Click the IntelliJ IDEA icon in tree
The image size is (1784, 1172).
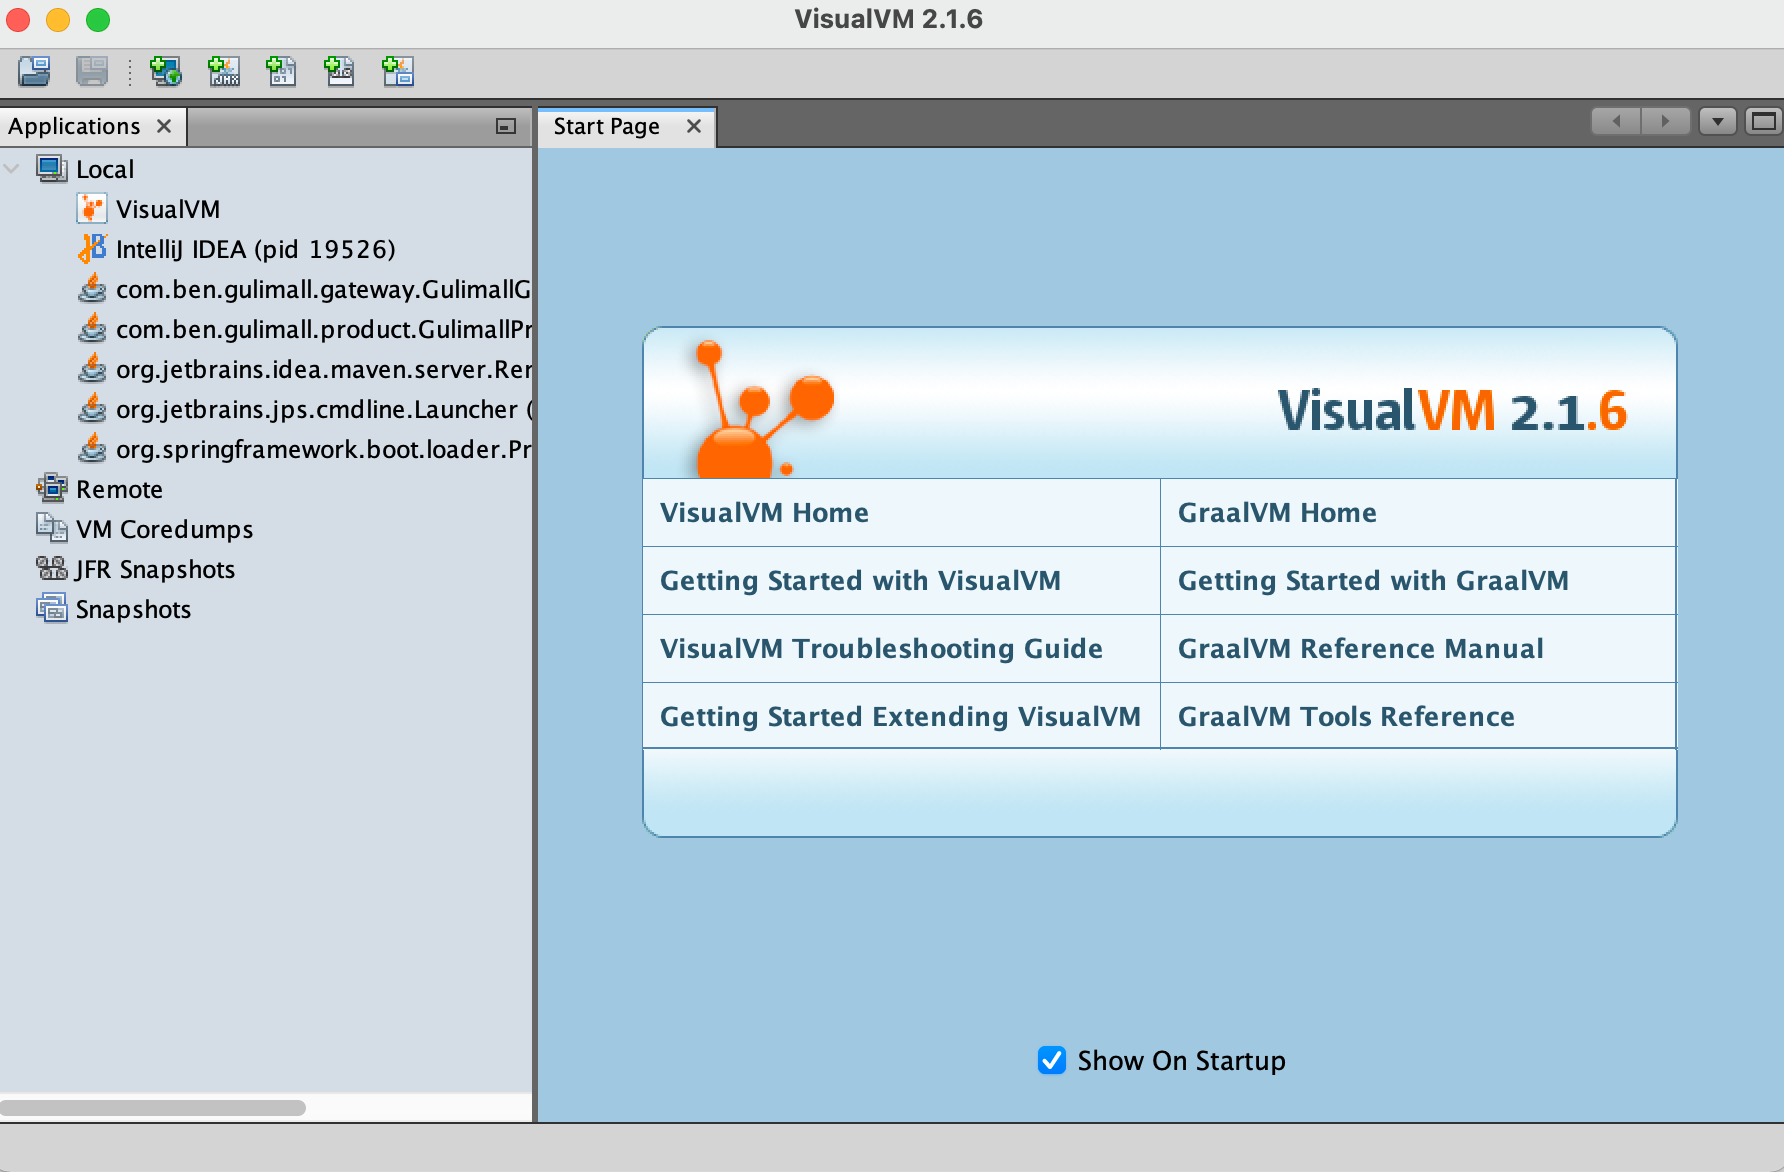[92, 249]
